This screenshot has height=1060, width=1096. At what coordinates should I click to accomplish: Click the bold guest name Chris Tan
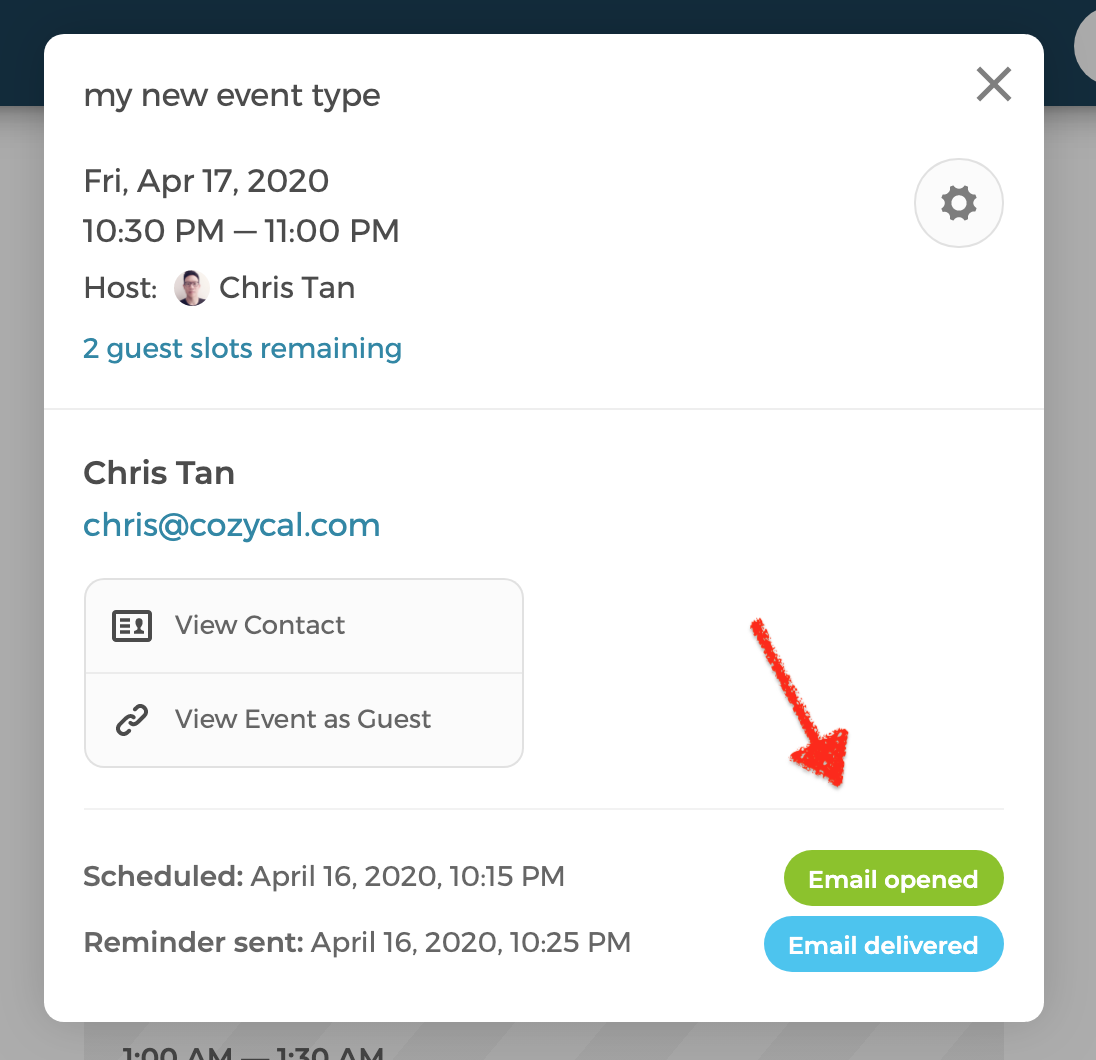[x=159, y=473]
